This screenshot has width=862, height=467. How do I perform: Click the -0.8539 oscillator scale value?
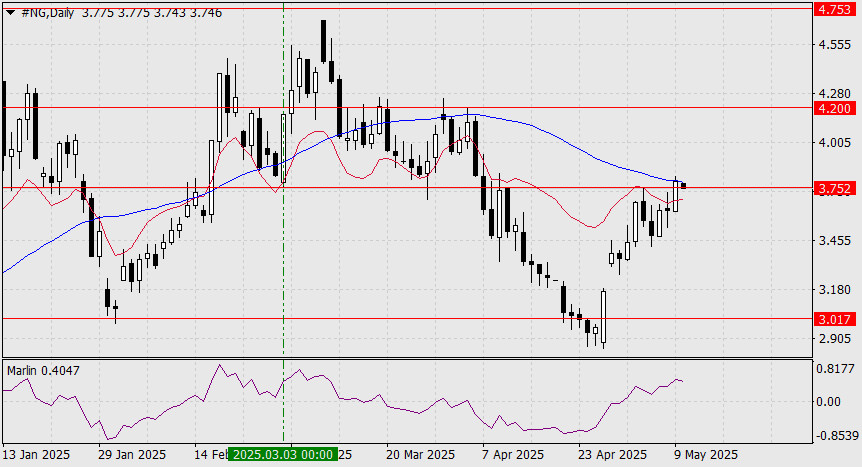click(x=837, y=436)
